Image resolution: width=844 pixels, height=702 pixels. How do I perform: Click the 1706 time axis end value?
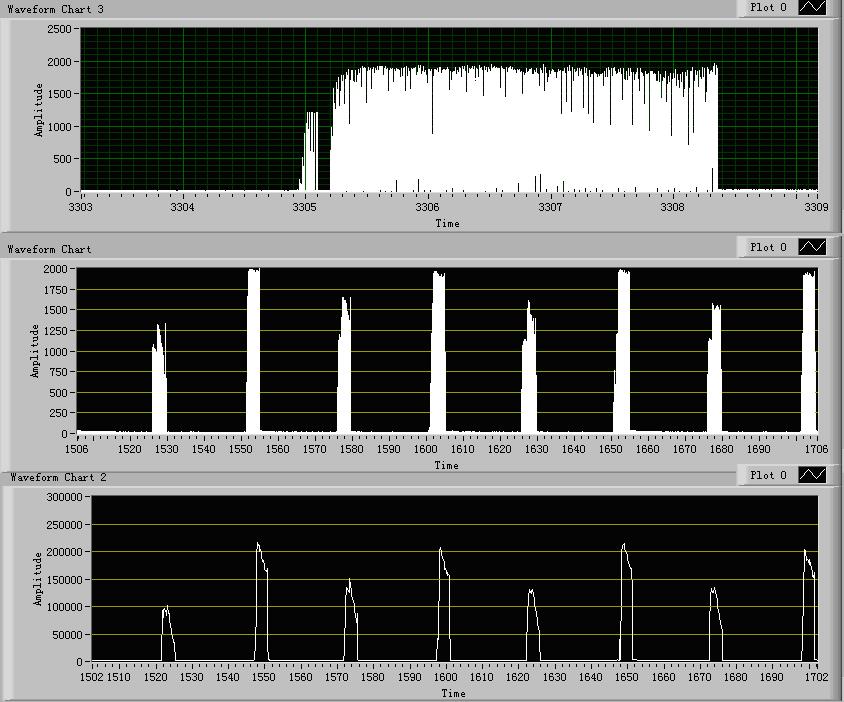pyautogui.click(x=817, y=450)
